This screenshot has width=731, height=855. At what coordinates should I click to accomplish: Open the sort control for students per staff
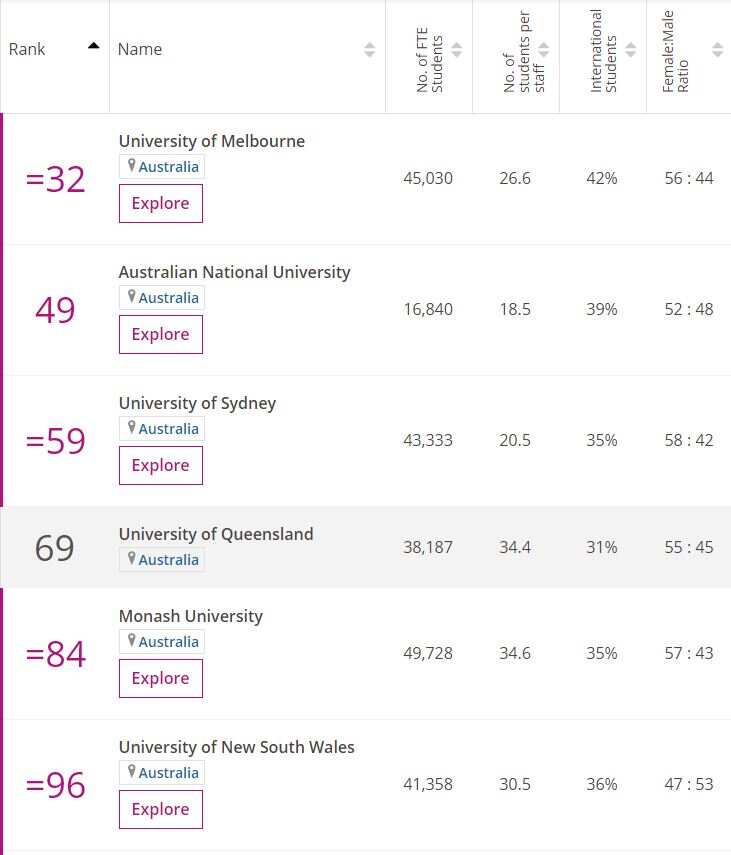(x=543, y=48)
